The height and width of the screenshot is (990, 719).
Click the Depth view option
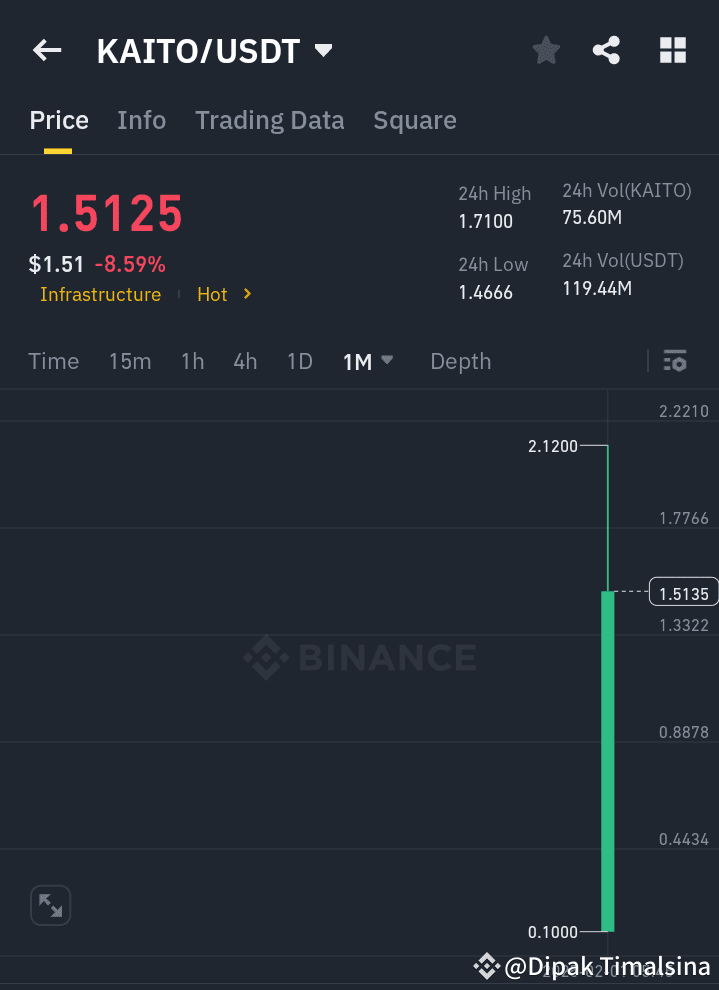(460, 361)
